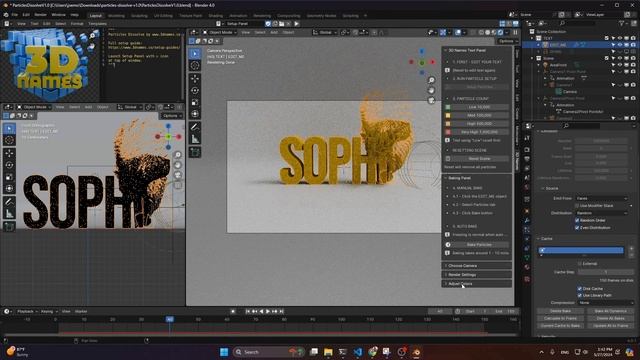
Task: Open Physics properties tab in Properties editor
Action: click(527, 239)
